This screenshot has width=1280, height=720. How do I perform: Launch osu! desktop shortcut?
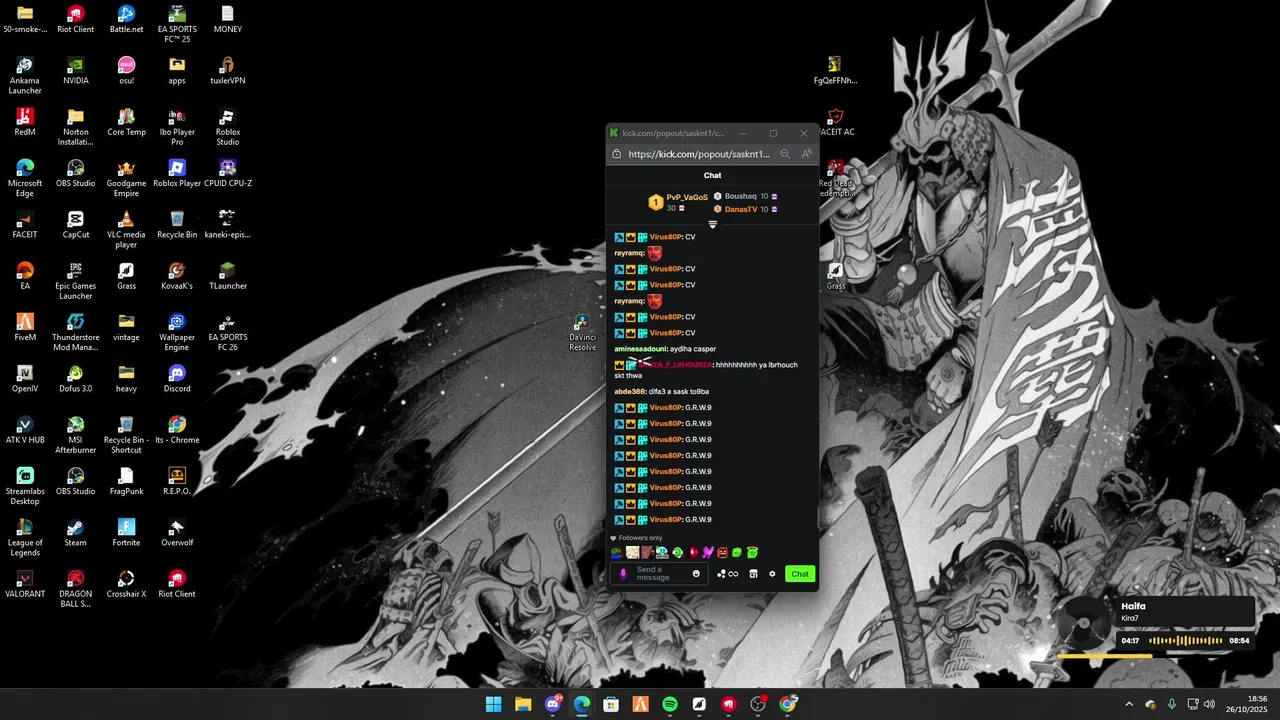pos(126,70)
